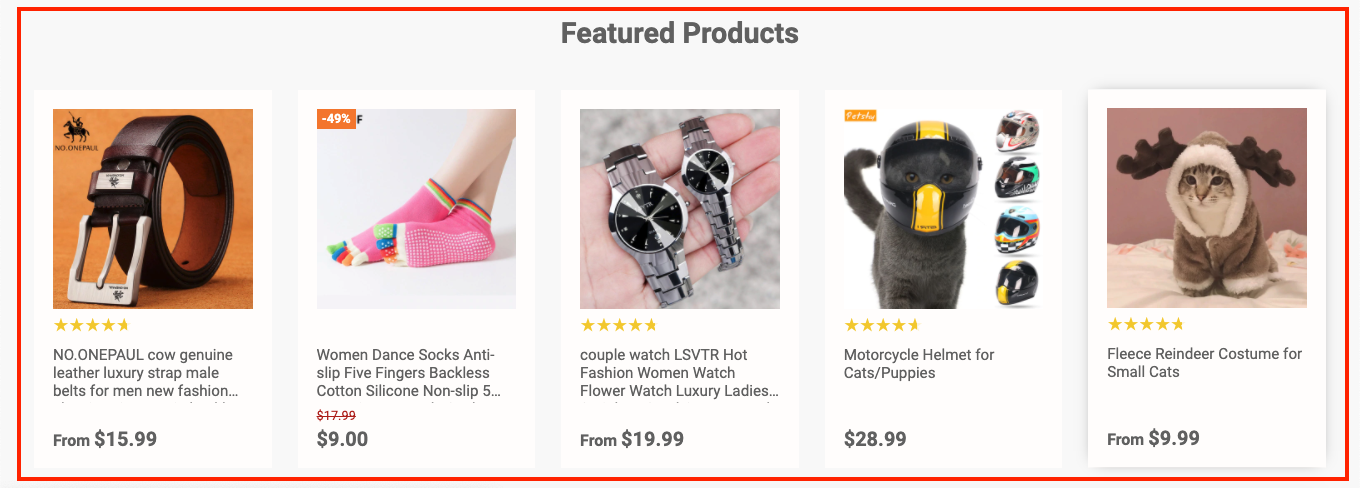Open the pink five-finger dance socks image
The width and height of the screenshot is (1360, 488).
tap(416, 209)
